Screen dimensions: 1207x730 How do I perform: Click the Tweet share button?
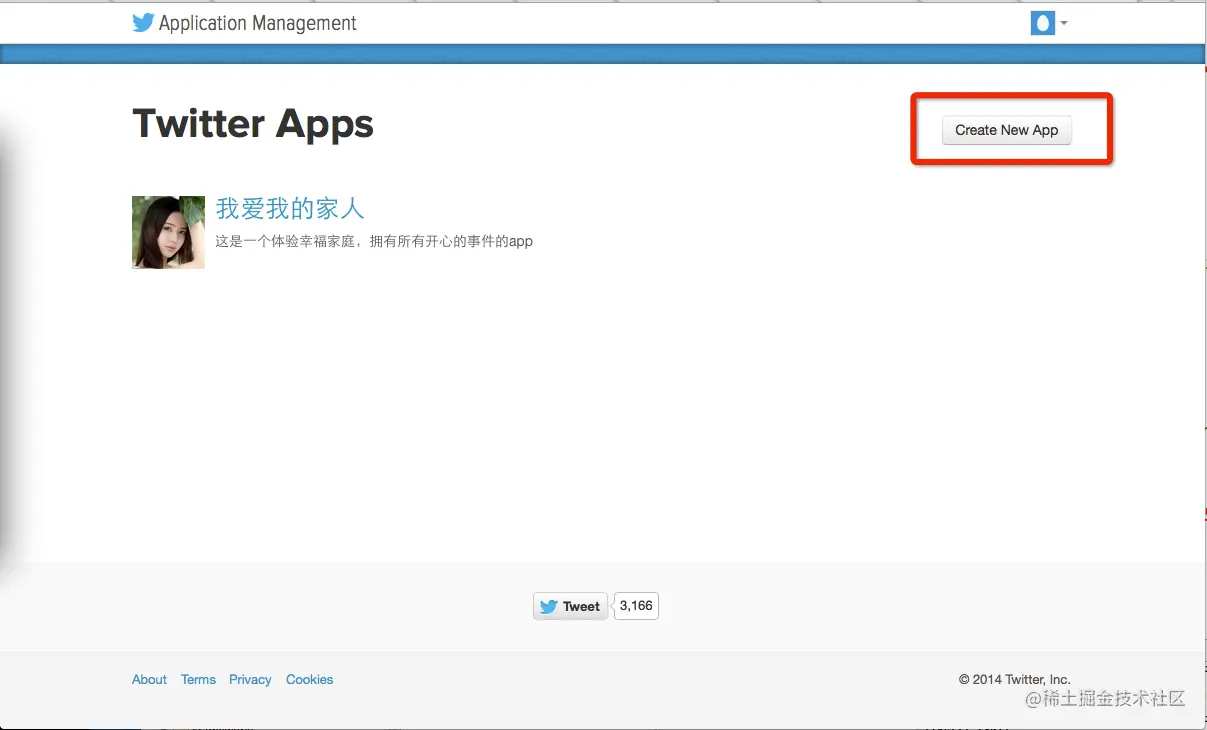coord(570,606)
